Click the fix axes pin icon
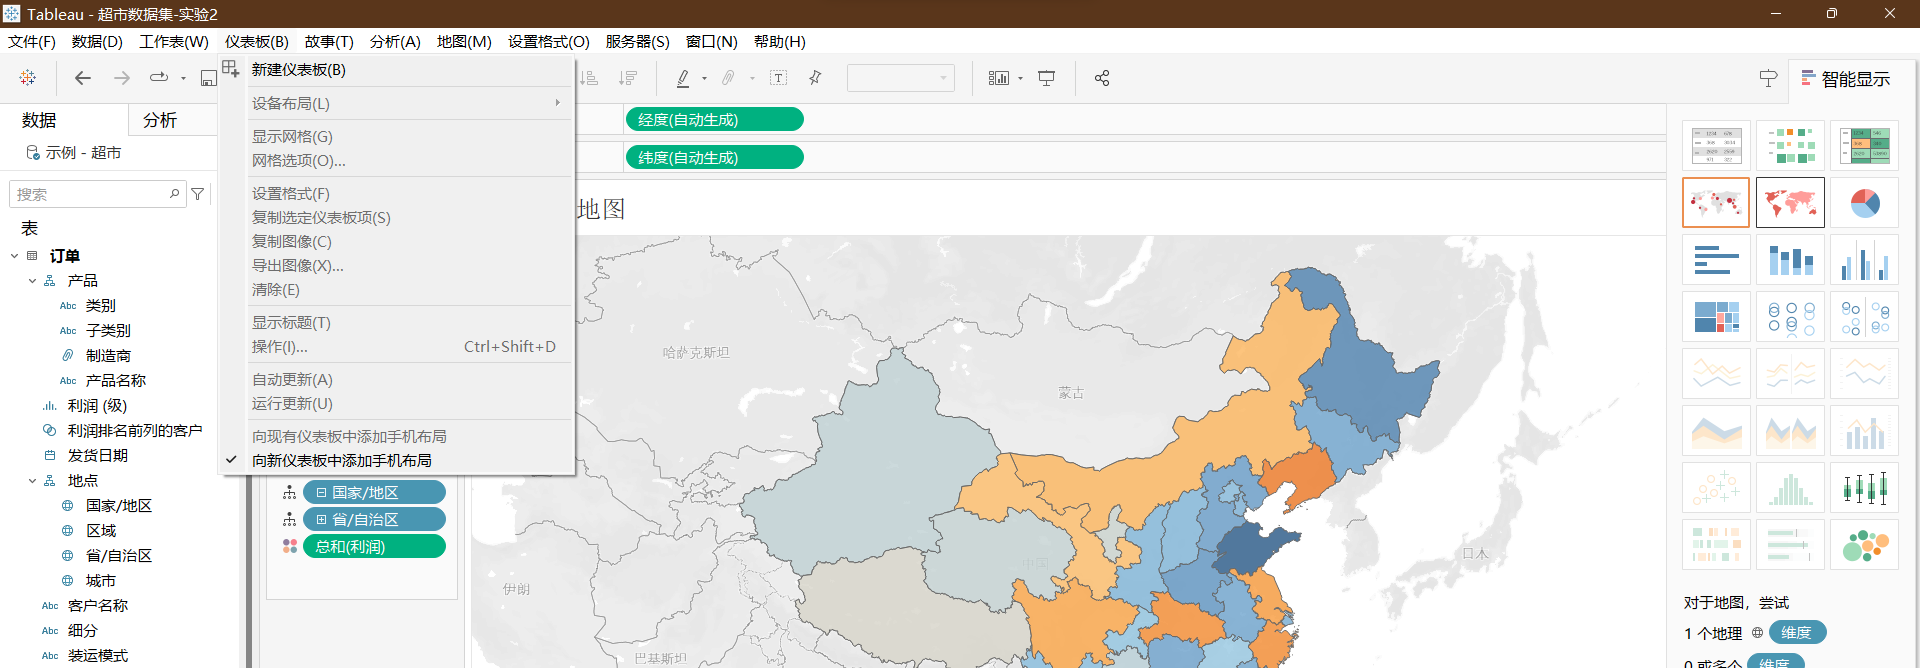 click(x=815, y=77)
